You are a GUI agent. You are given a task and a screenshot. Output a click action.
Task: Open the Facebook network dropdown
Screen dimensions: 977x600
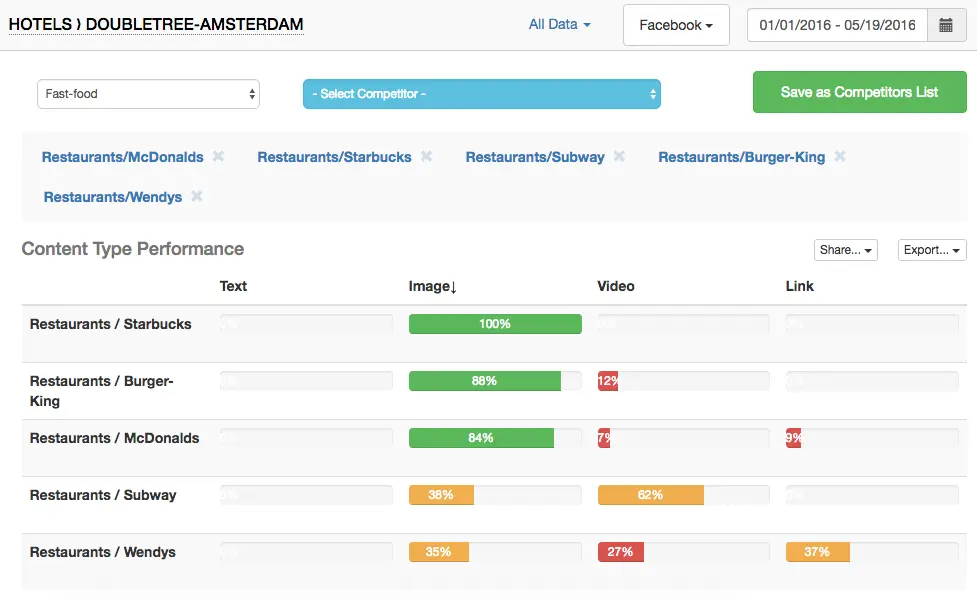tap(676, 25)
